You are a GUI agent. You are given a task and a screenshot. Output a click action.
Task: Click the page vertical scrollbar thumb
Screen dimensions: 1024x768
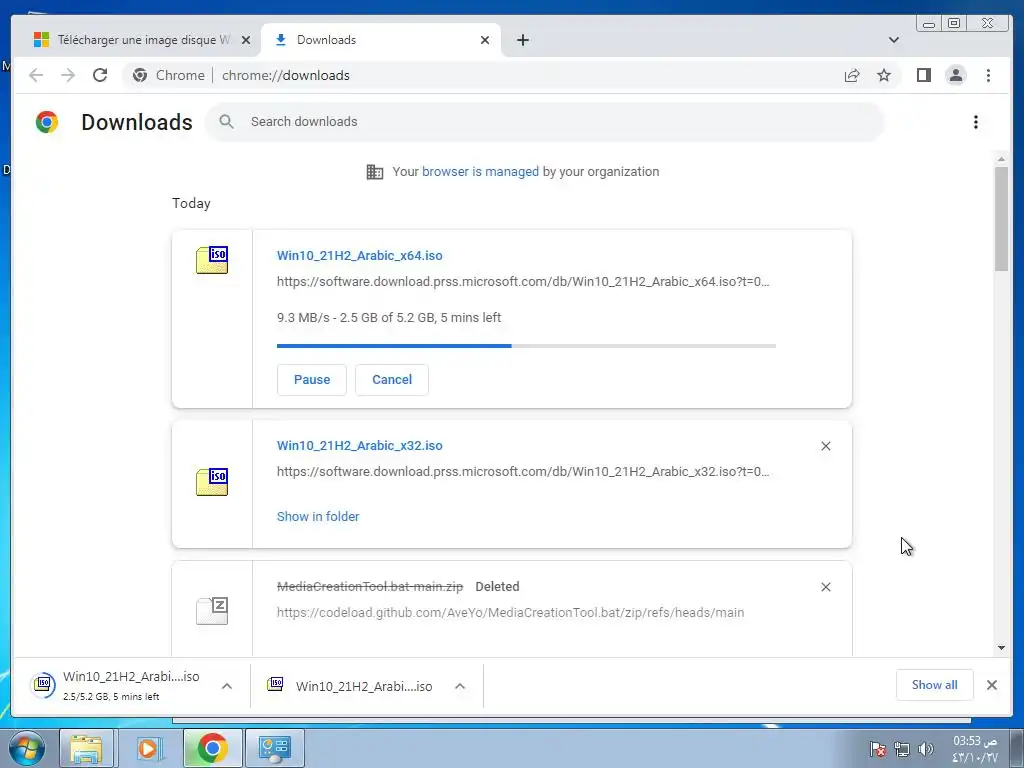pos(1001,219)
